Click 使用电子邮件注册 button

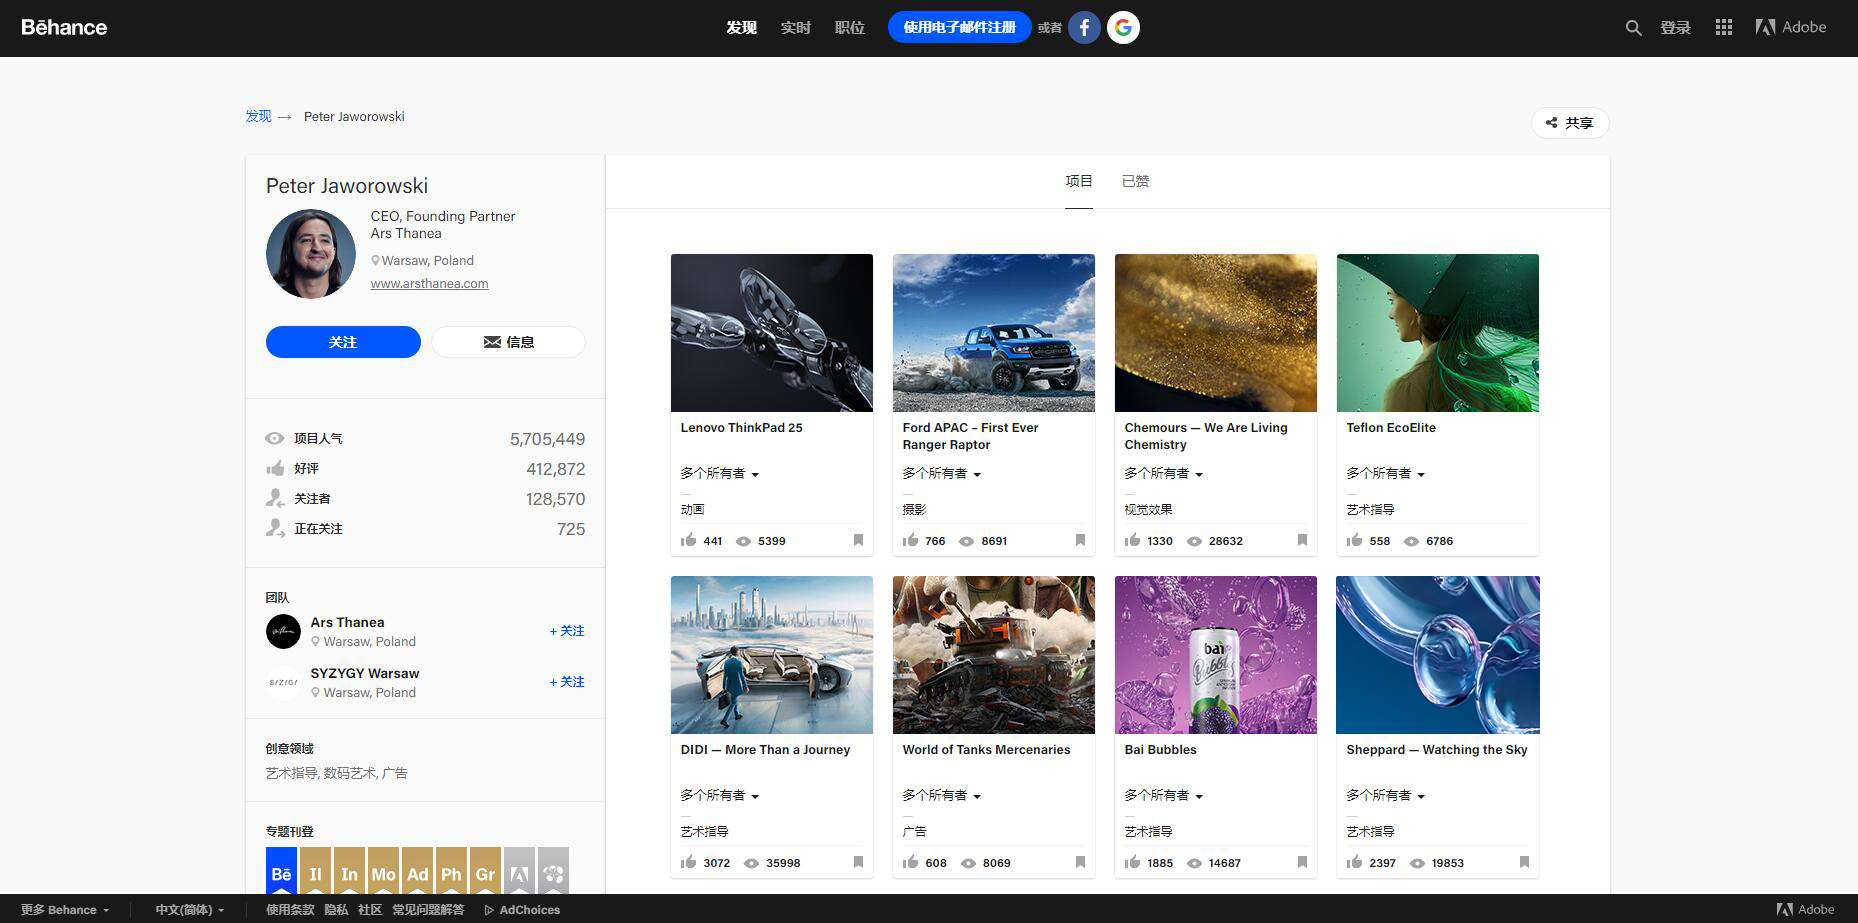click(960, 28)
